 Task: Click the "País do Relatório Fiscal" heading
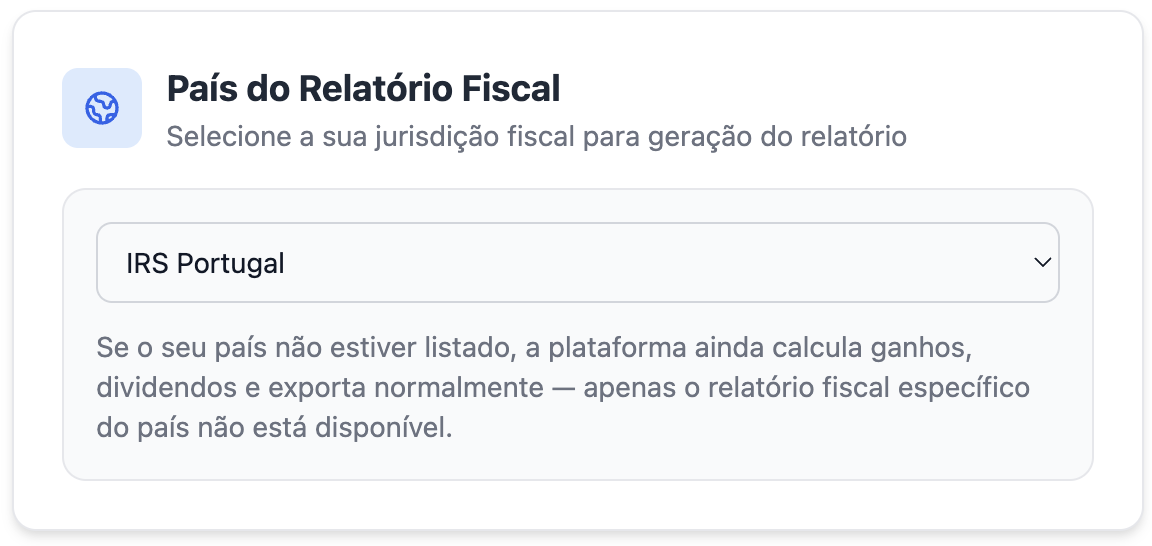tap(363, 89)
